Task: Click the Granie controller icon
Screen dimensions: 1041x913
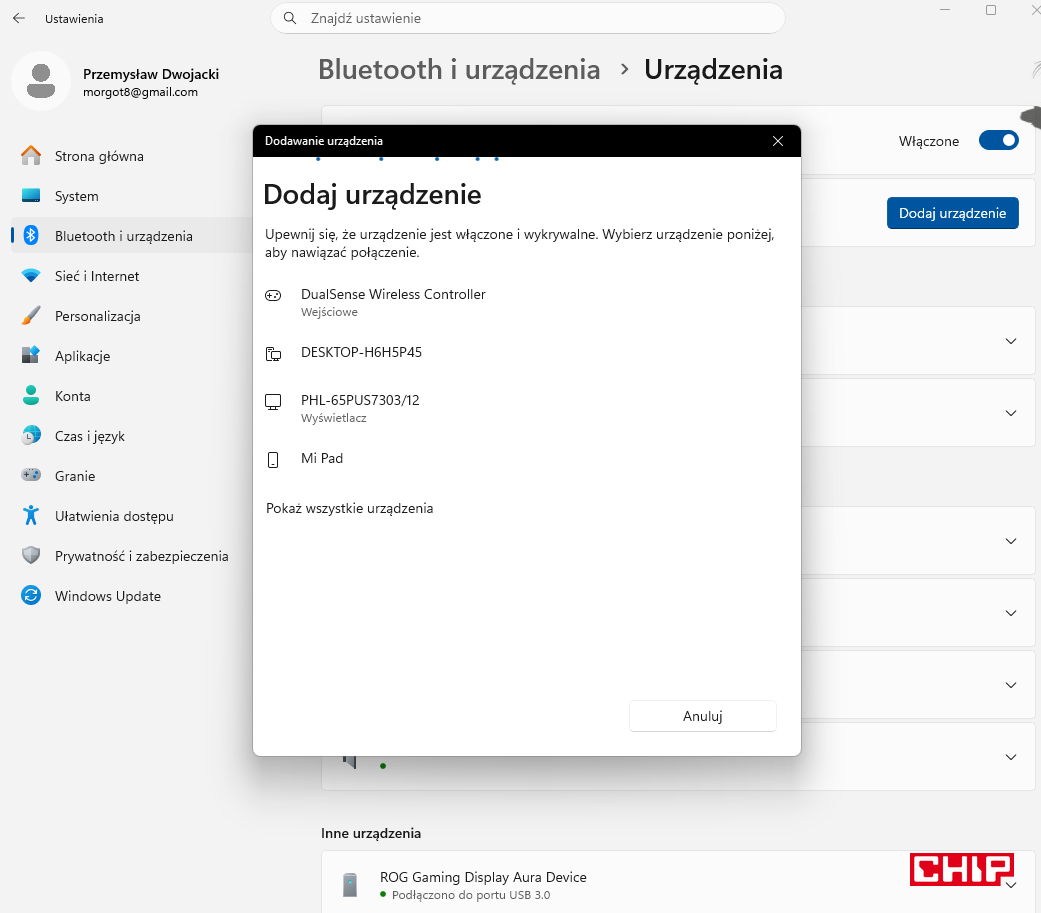Action: click(x=31, y=475)
